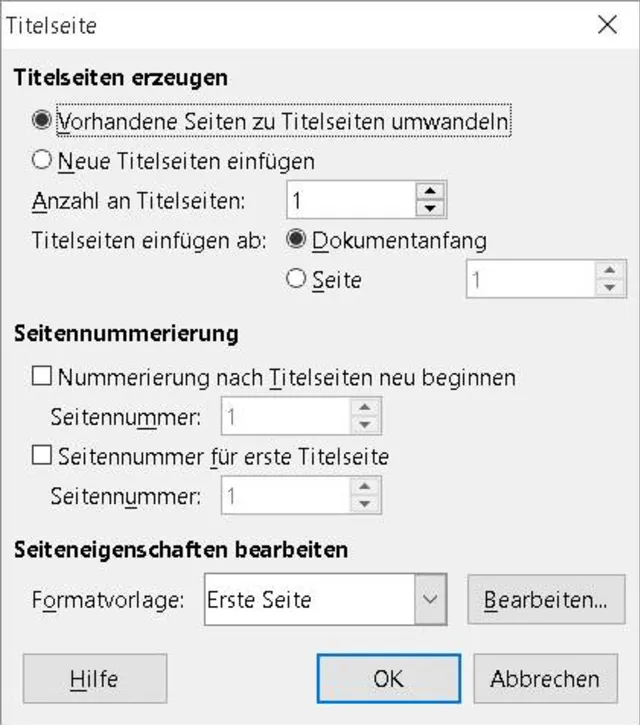Click the 'Hilfe' button
The width and height of the screenshot is (640, 725).
tap(94, 680)
